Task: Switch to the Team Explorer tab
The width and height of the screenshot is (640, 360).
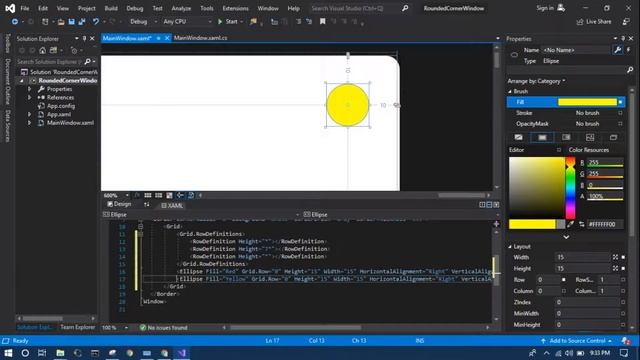Action: point(78,327)
